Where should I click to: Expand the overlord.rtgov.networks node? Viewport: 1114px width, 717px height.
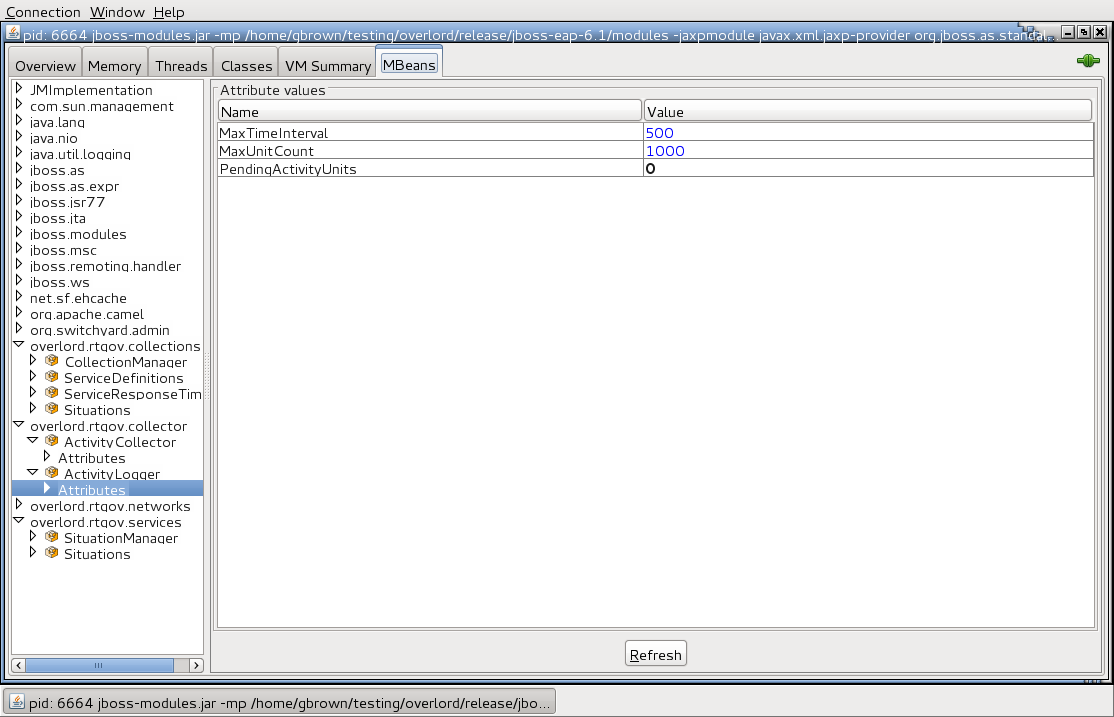tap(19, 505)
